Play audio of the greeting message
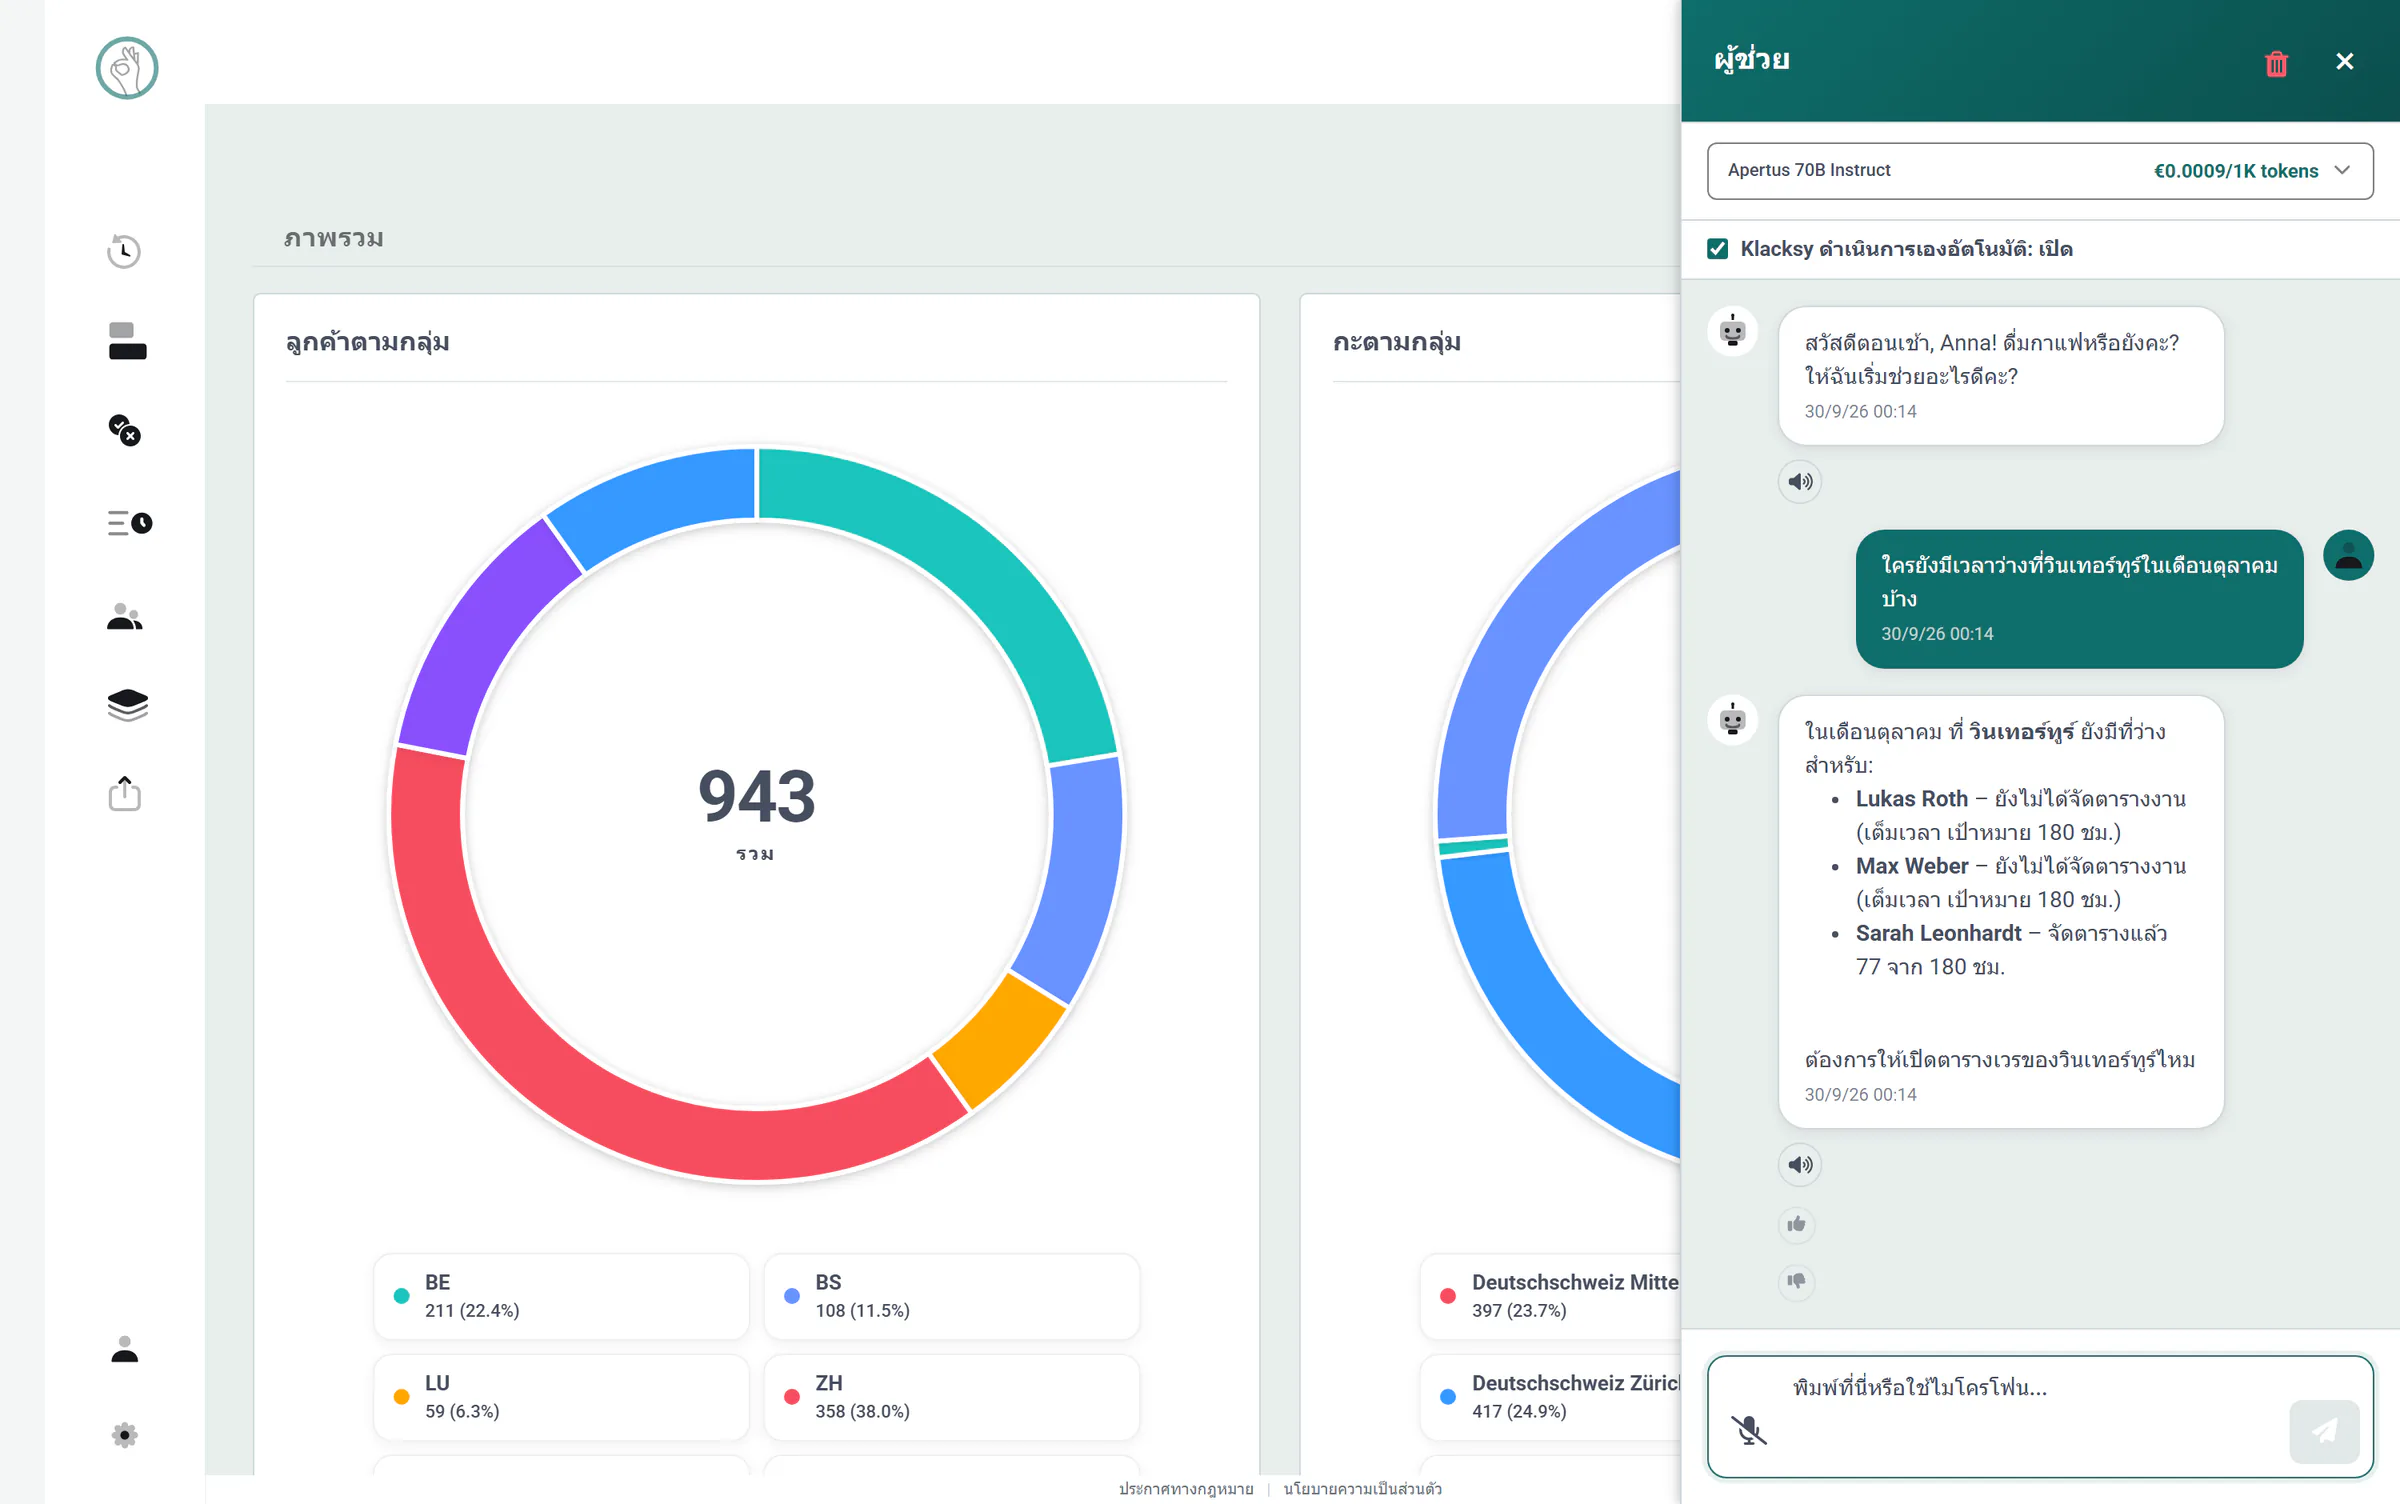 1800,482
